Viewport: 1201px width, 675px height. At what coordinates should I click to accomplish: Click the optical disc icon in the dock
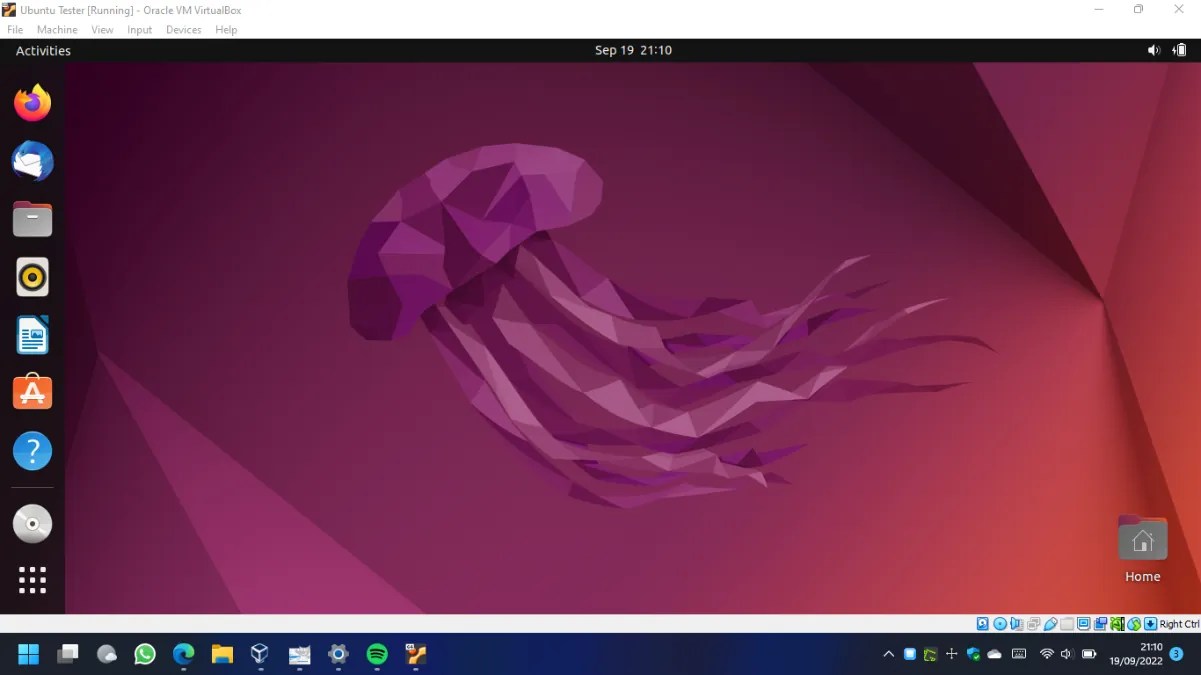(32, 524)
